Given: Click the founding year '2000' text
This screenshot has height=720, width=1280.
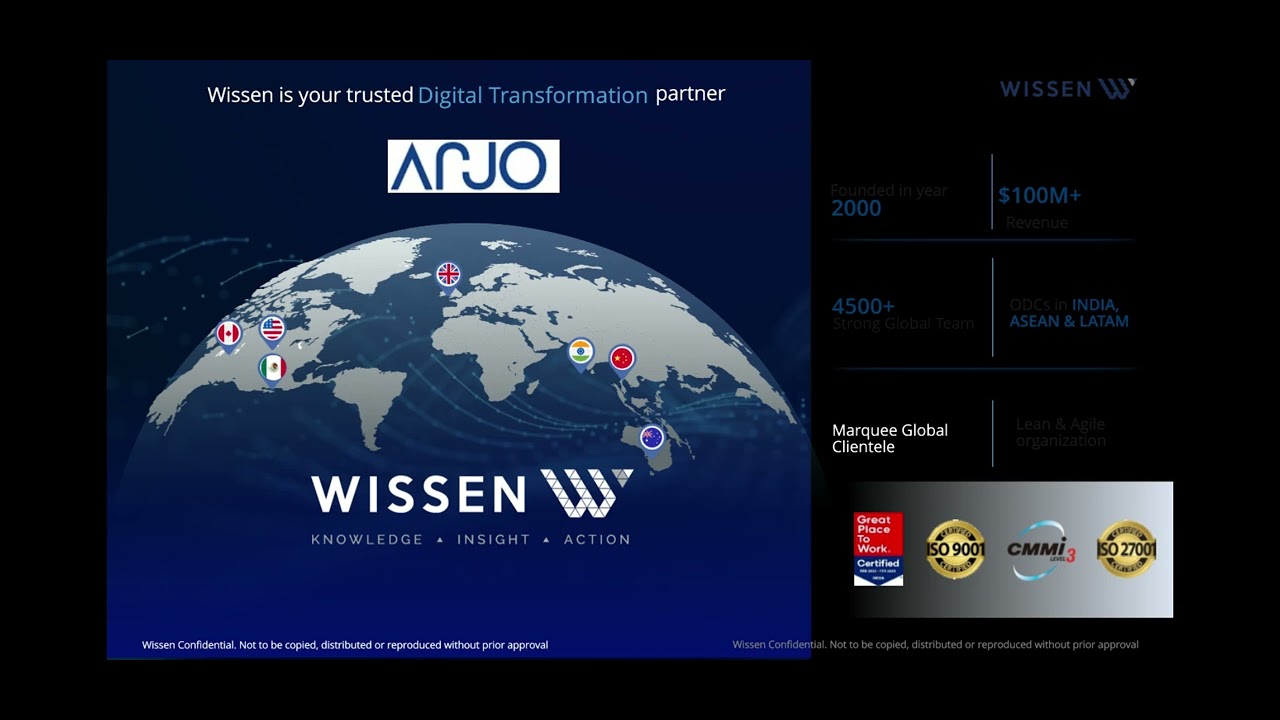Looking at the screenshot, I should pos(856,208).
